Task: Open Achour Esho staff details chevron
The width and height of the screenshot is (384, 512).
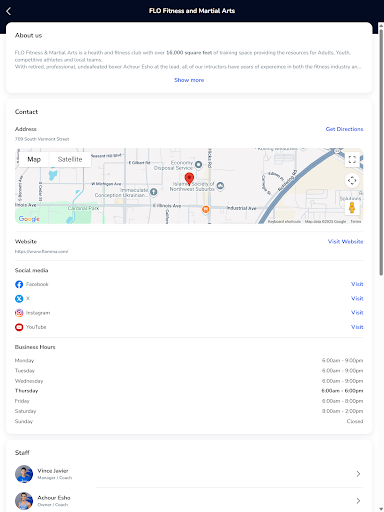Action: tap(358, 501)
